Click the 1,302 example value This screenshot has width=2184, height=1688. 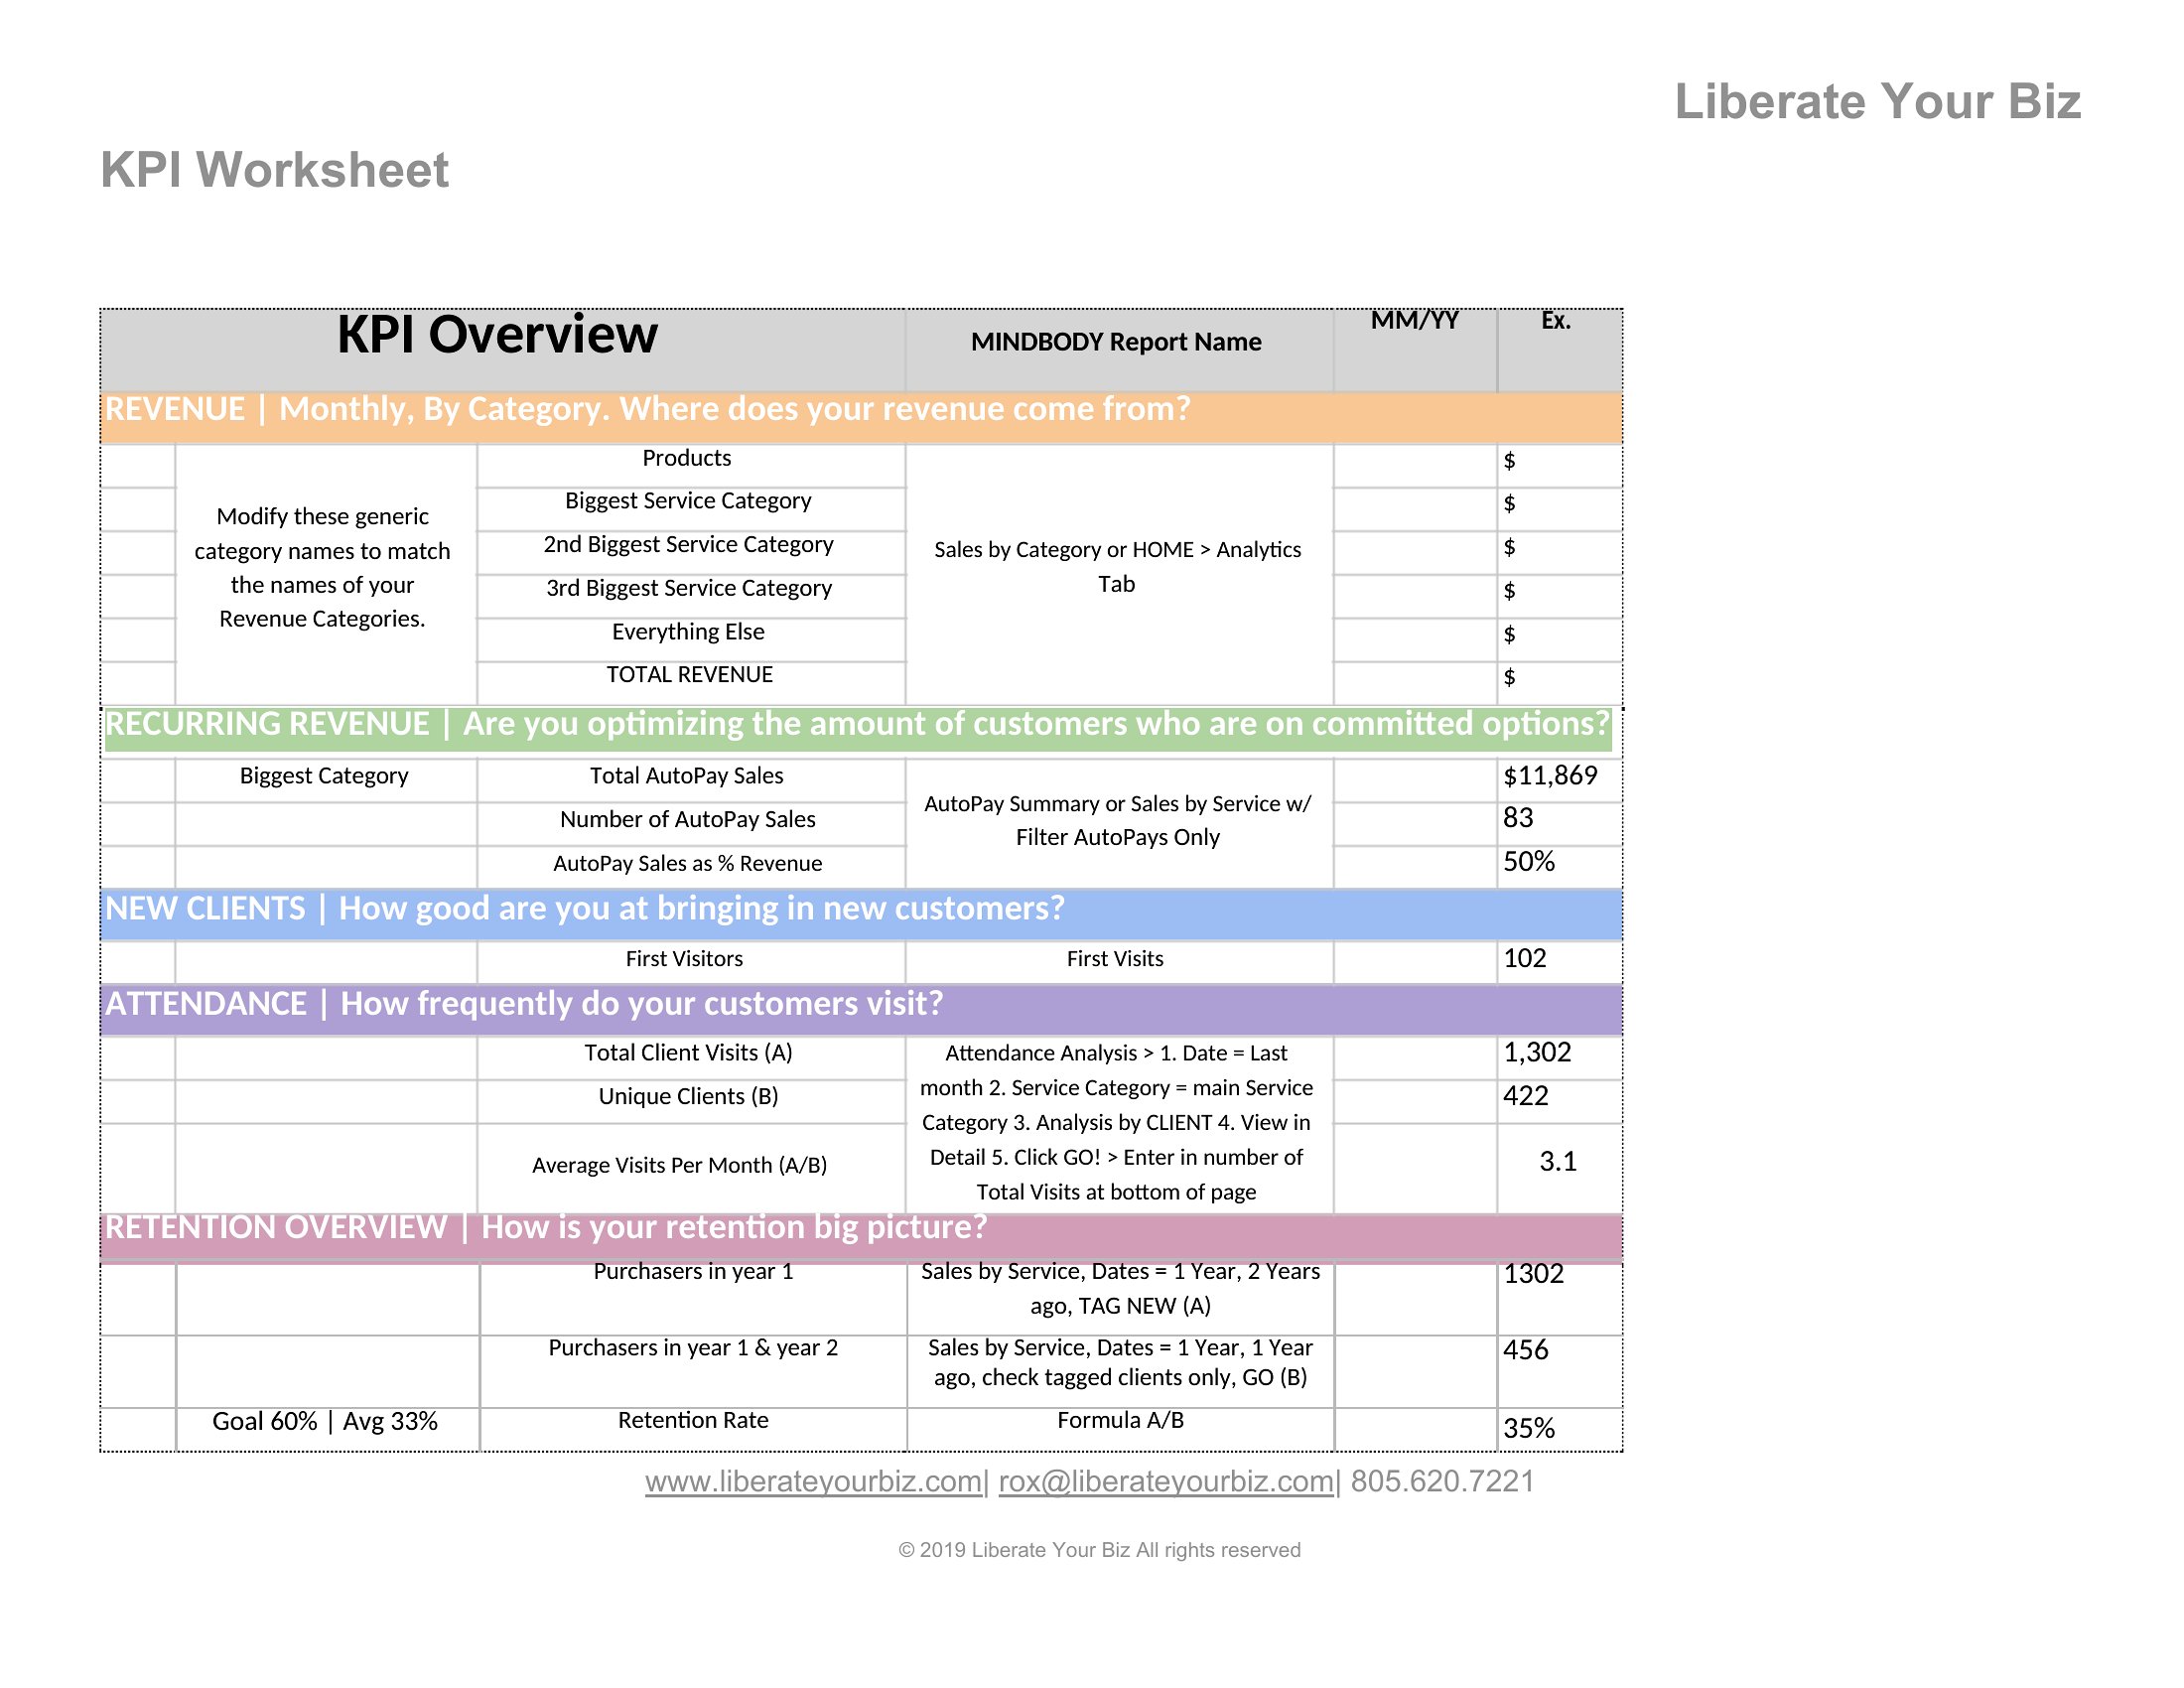click(1537, 1052)
